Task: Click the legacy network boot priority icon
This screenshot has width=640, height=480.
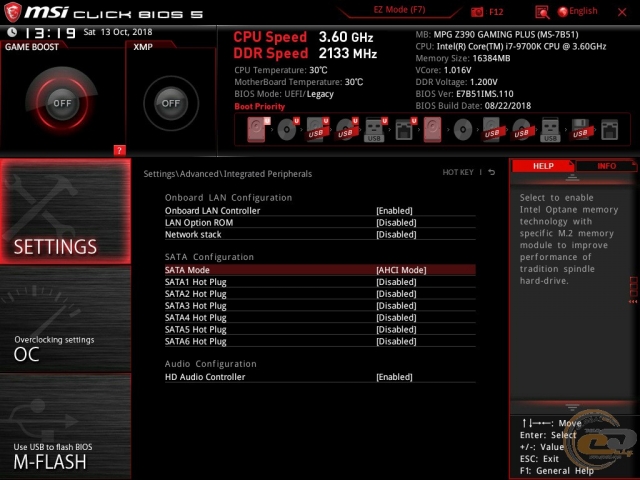Action: click(609, 130)
